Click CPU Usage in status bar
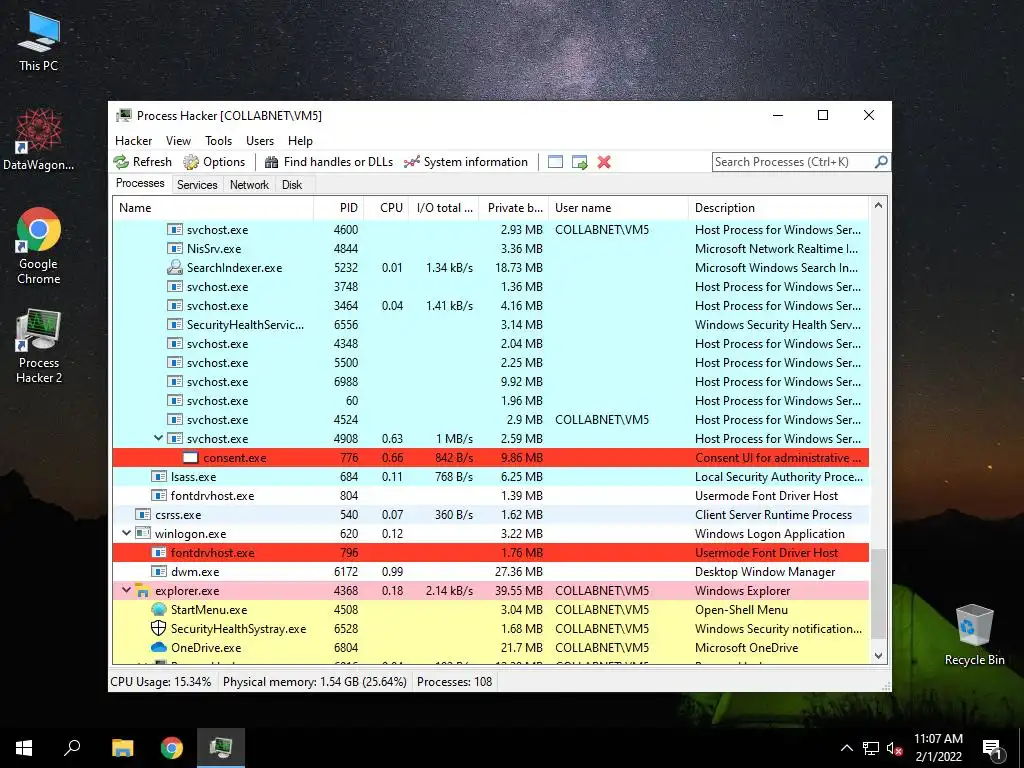 [x=161, y=682]
